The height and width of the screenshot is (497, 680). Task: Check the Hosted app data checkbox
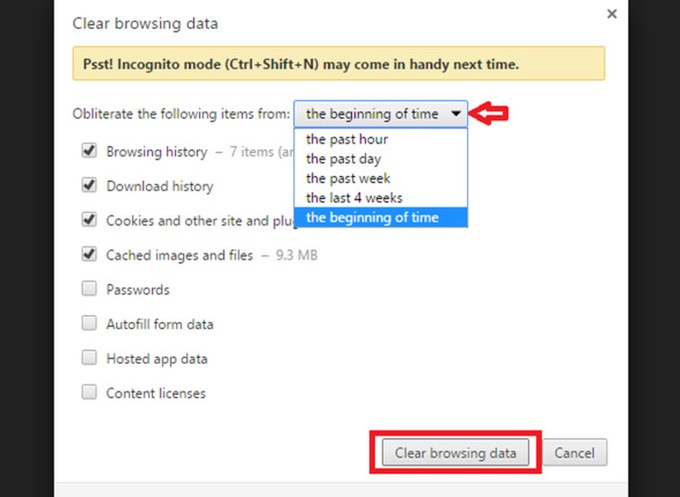pyautogui.click(x=89, y=358)
